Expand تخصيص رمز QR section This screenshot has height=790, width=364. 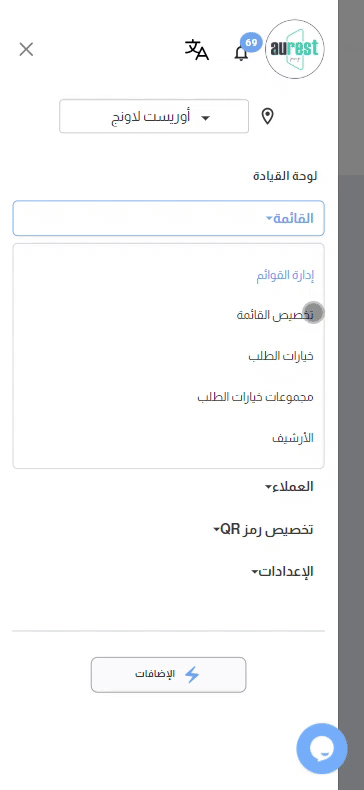[x=263, y=530]
